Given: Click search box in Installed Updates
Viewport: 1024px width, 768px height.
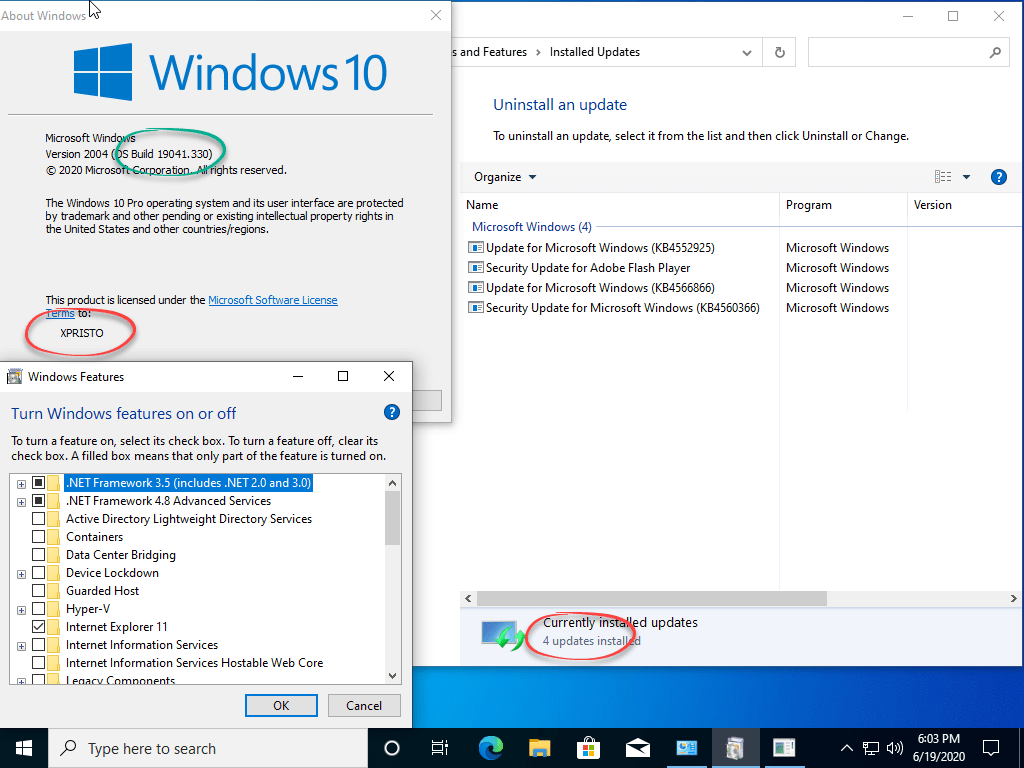Looking at the screenshot, I should coord(906,52).
